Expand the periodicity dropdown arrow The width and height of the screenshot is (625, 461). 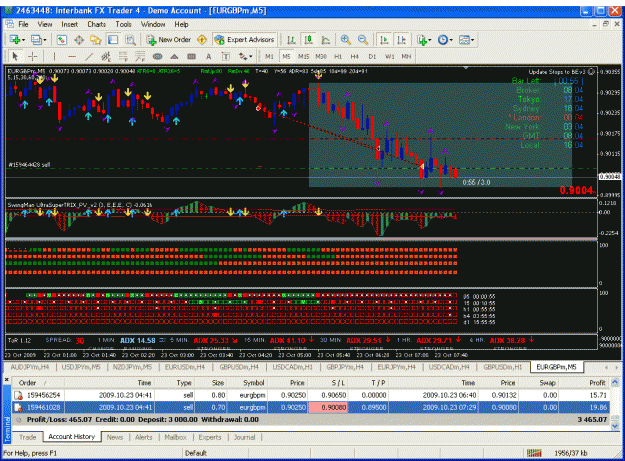[451, 40]
